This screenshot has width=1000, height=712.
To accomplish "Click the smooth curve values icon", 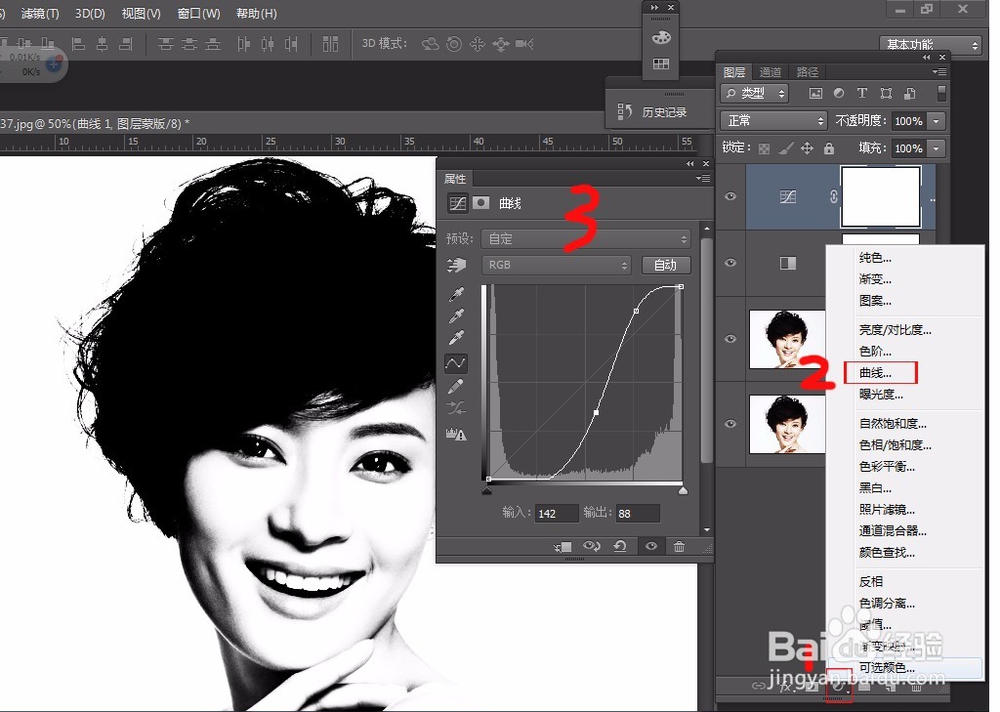I will click(455, 408).
